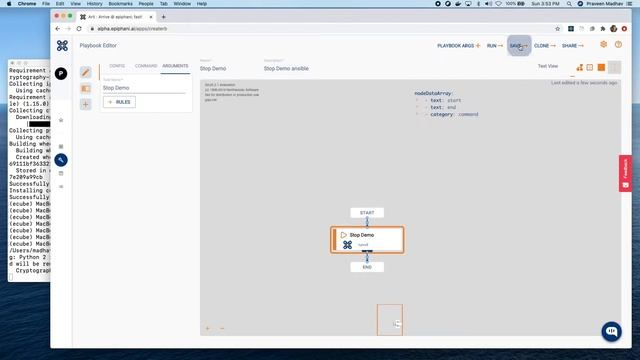Screen dimensions: 640x360
Task: Open the red Feedback side tab
Action: pyautogui.click(x=625, y=173)
